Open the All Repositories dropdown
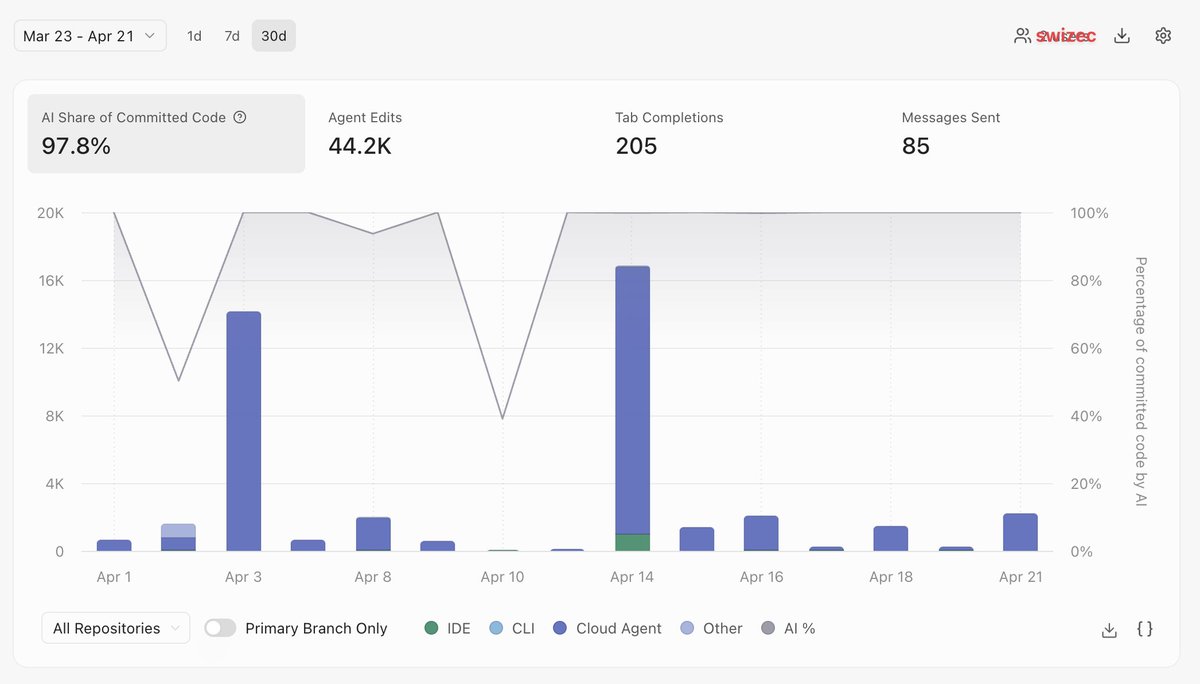This screenshot has height=684, width=1200. (x=116, y=628)
